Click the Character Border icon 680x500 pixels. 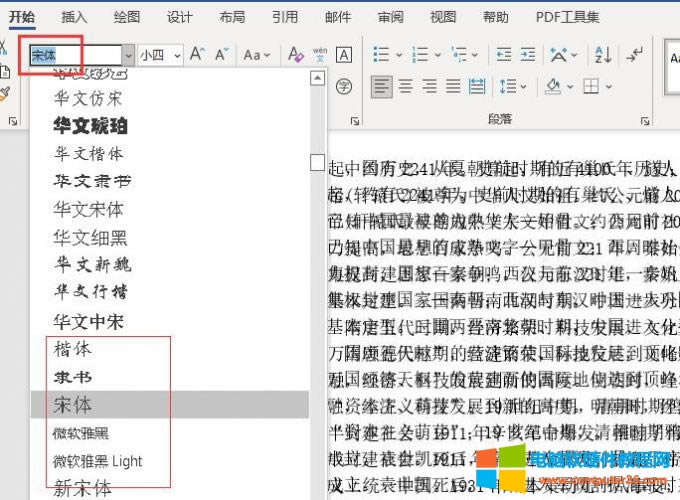click(x=344, y=55)
